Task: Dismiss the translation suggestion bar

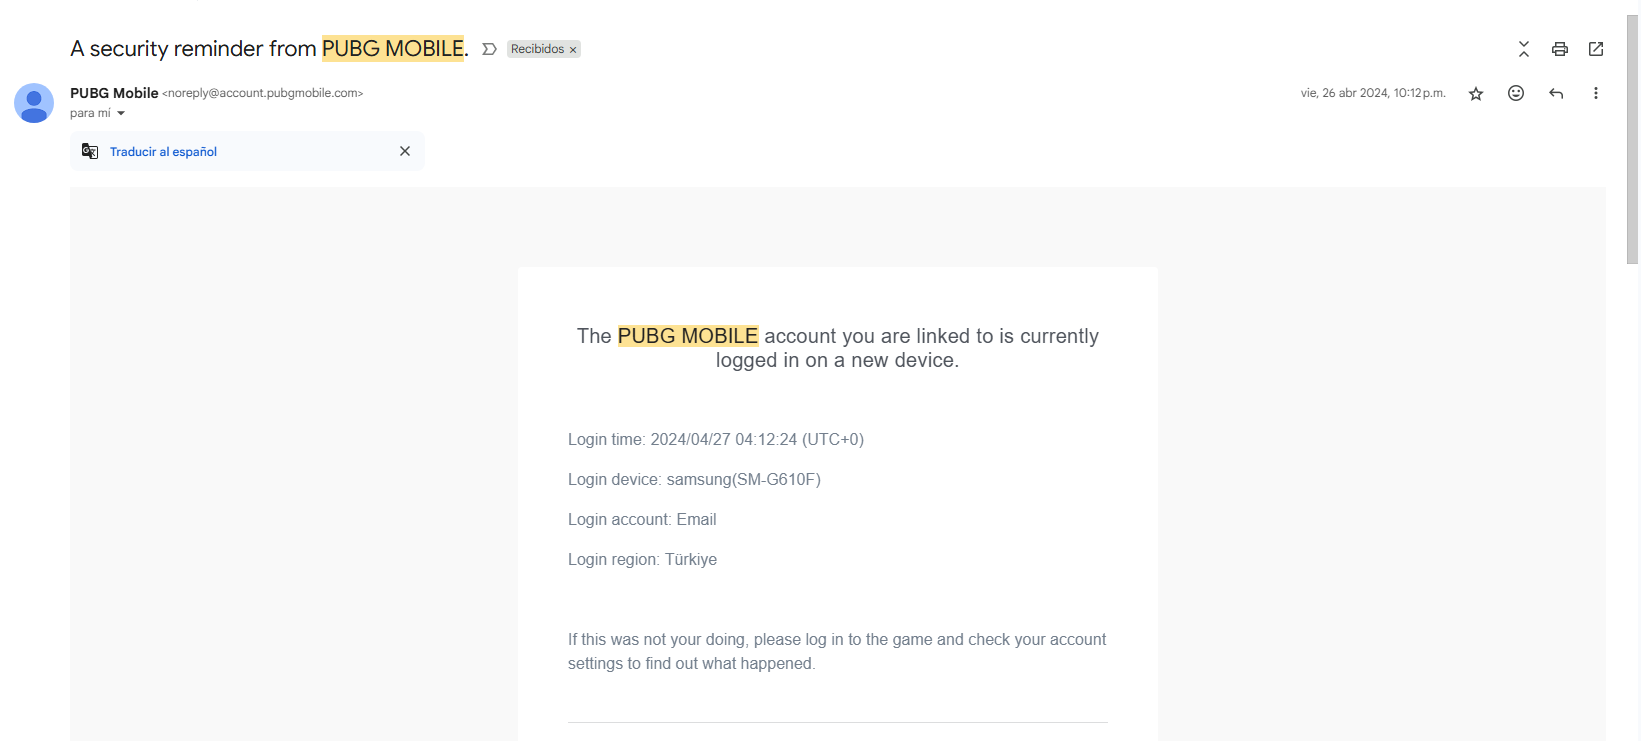Action: (x=405, y=151)
